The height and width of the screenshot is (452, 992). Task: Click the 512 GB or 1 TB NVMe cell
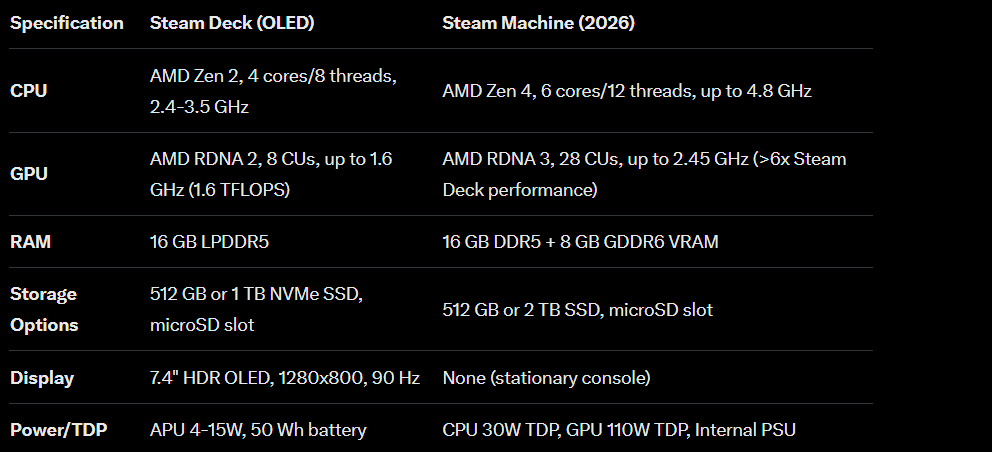pos(256,310)
